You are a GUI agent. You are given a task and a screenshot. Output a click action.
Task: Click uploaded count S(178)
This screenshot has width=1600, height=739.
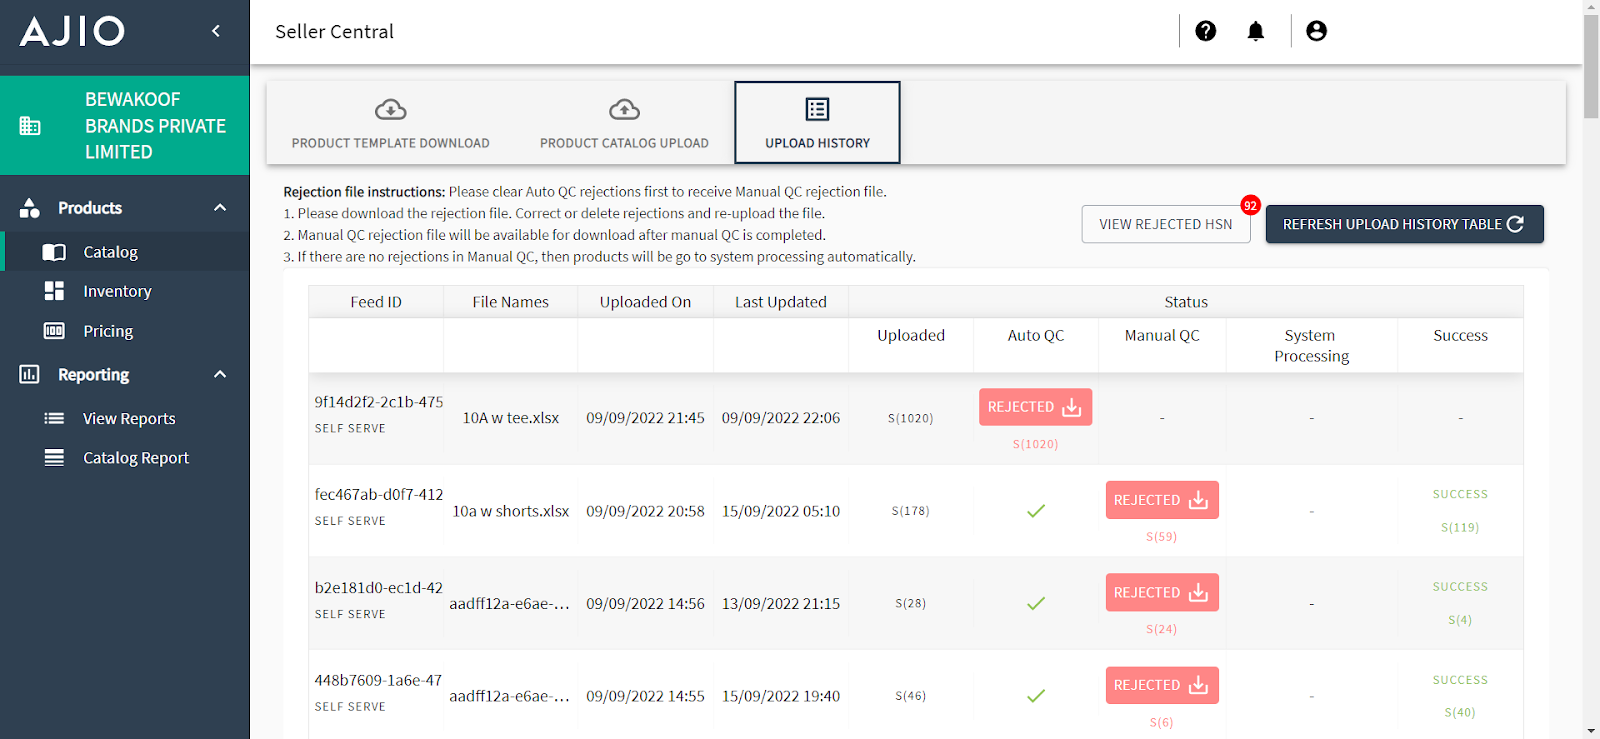coord(911,511)
